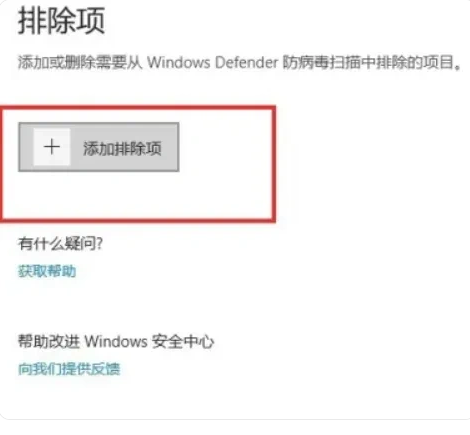Click the 添加排除项 button label
Image resolution: width=470 pixels, height=435 pixels.
[x=122, y=148]
